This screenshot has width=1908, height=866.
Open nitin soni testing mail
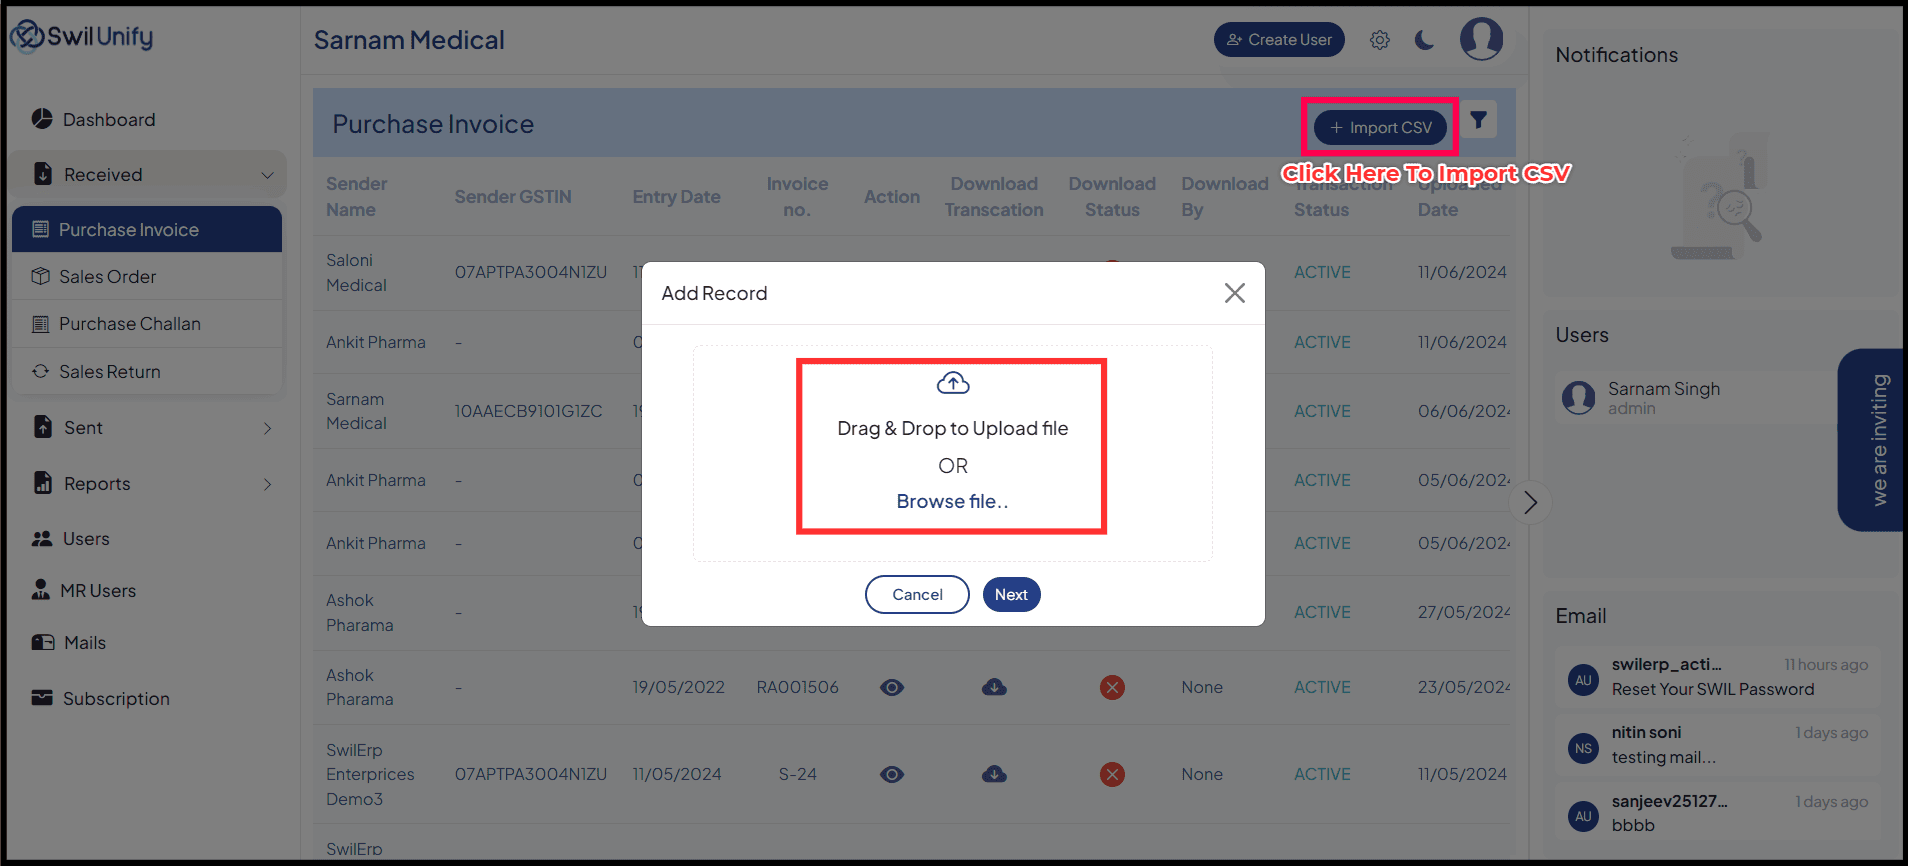(x=1718, y=745)
